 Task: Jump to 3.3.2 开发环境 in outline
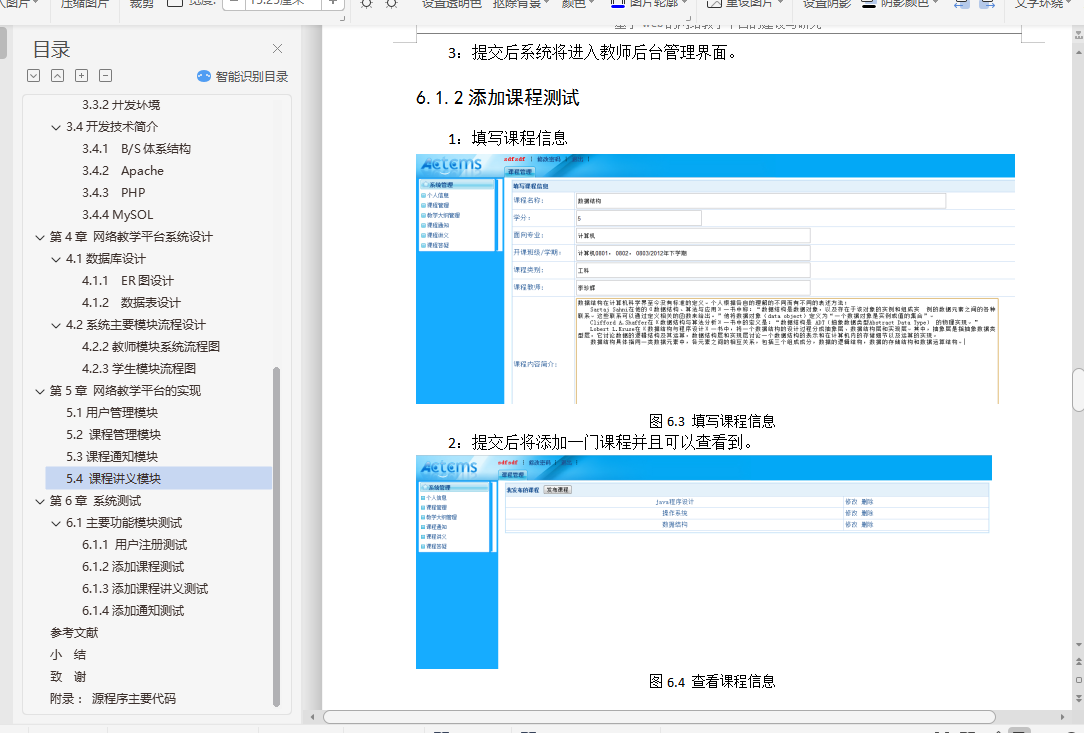coord(121,105)
